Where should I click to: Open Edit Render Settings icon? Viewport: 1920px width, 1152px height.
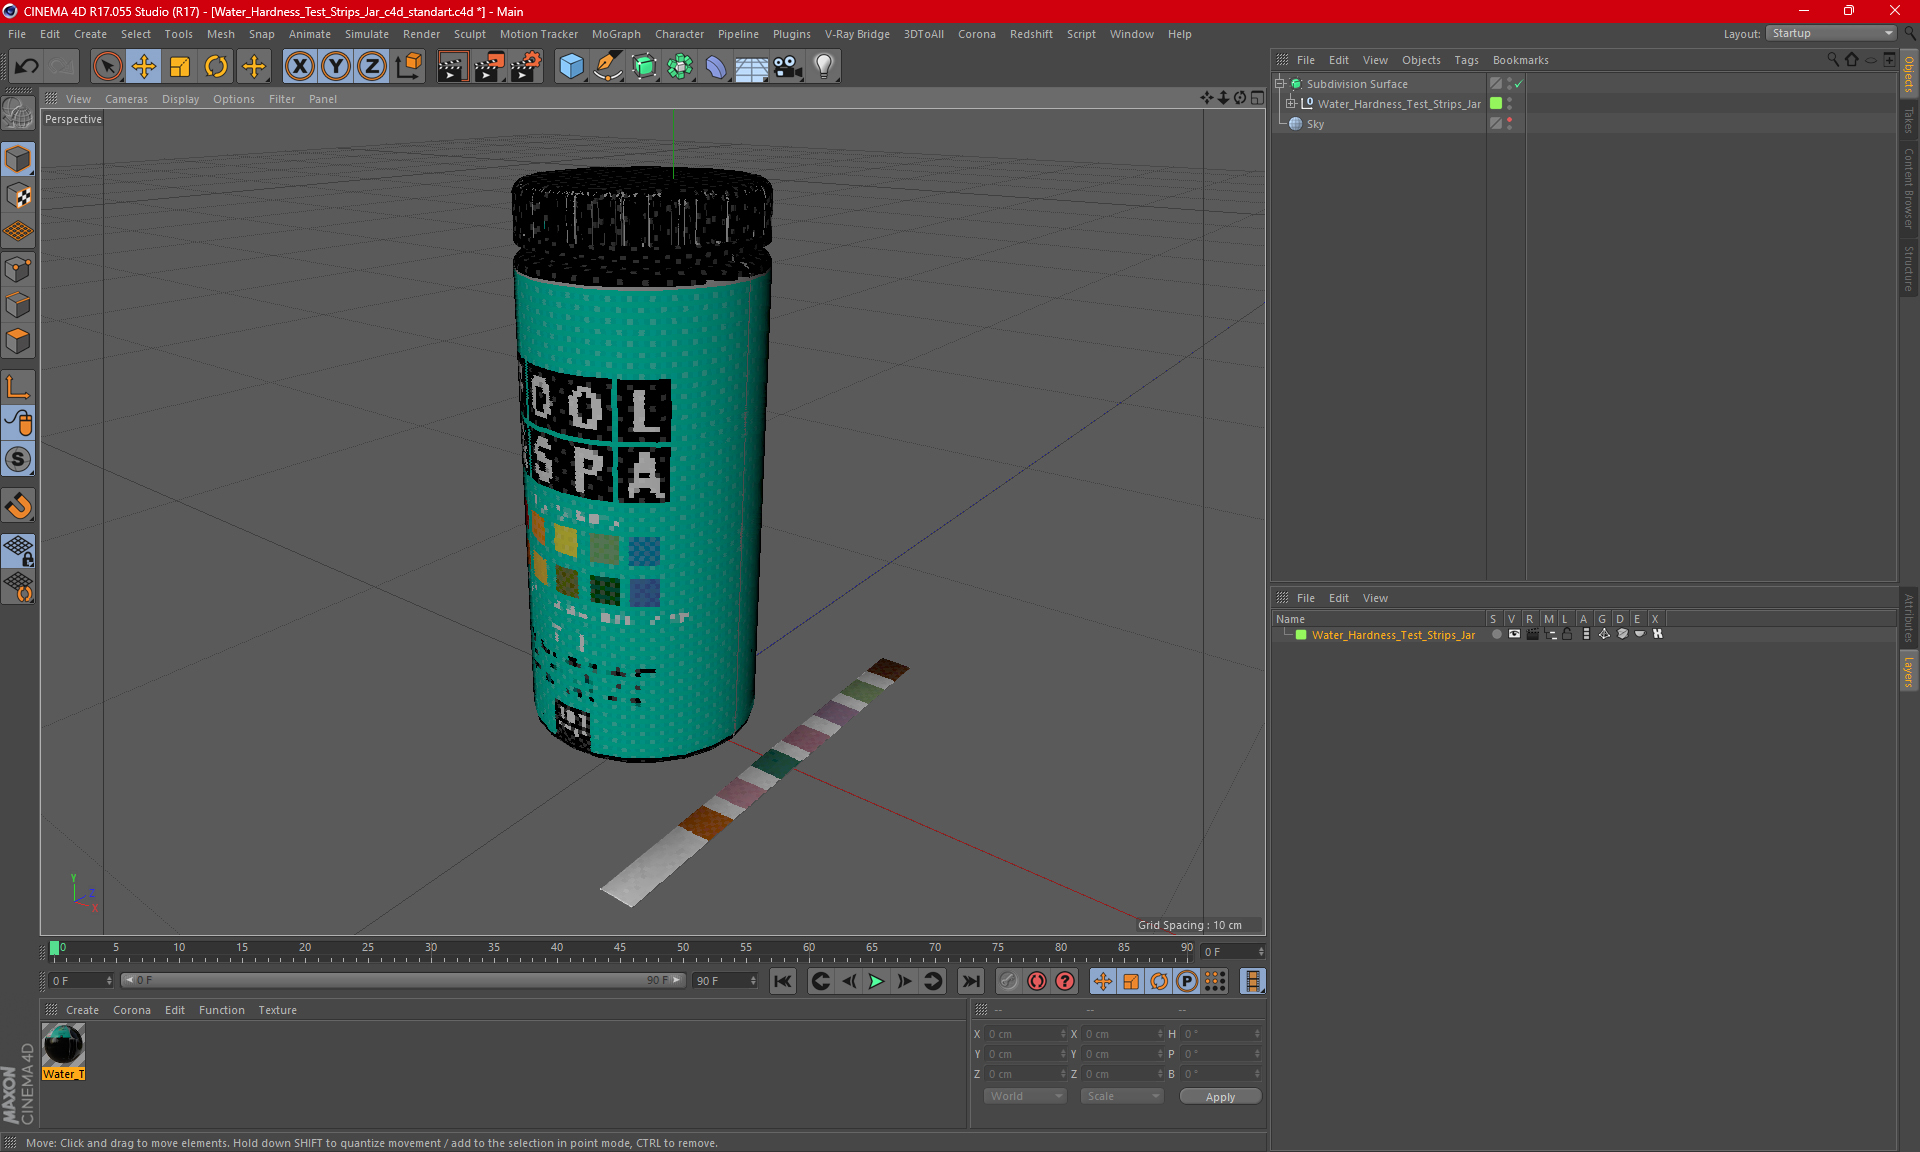[x=526, y=67]
